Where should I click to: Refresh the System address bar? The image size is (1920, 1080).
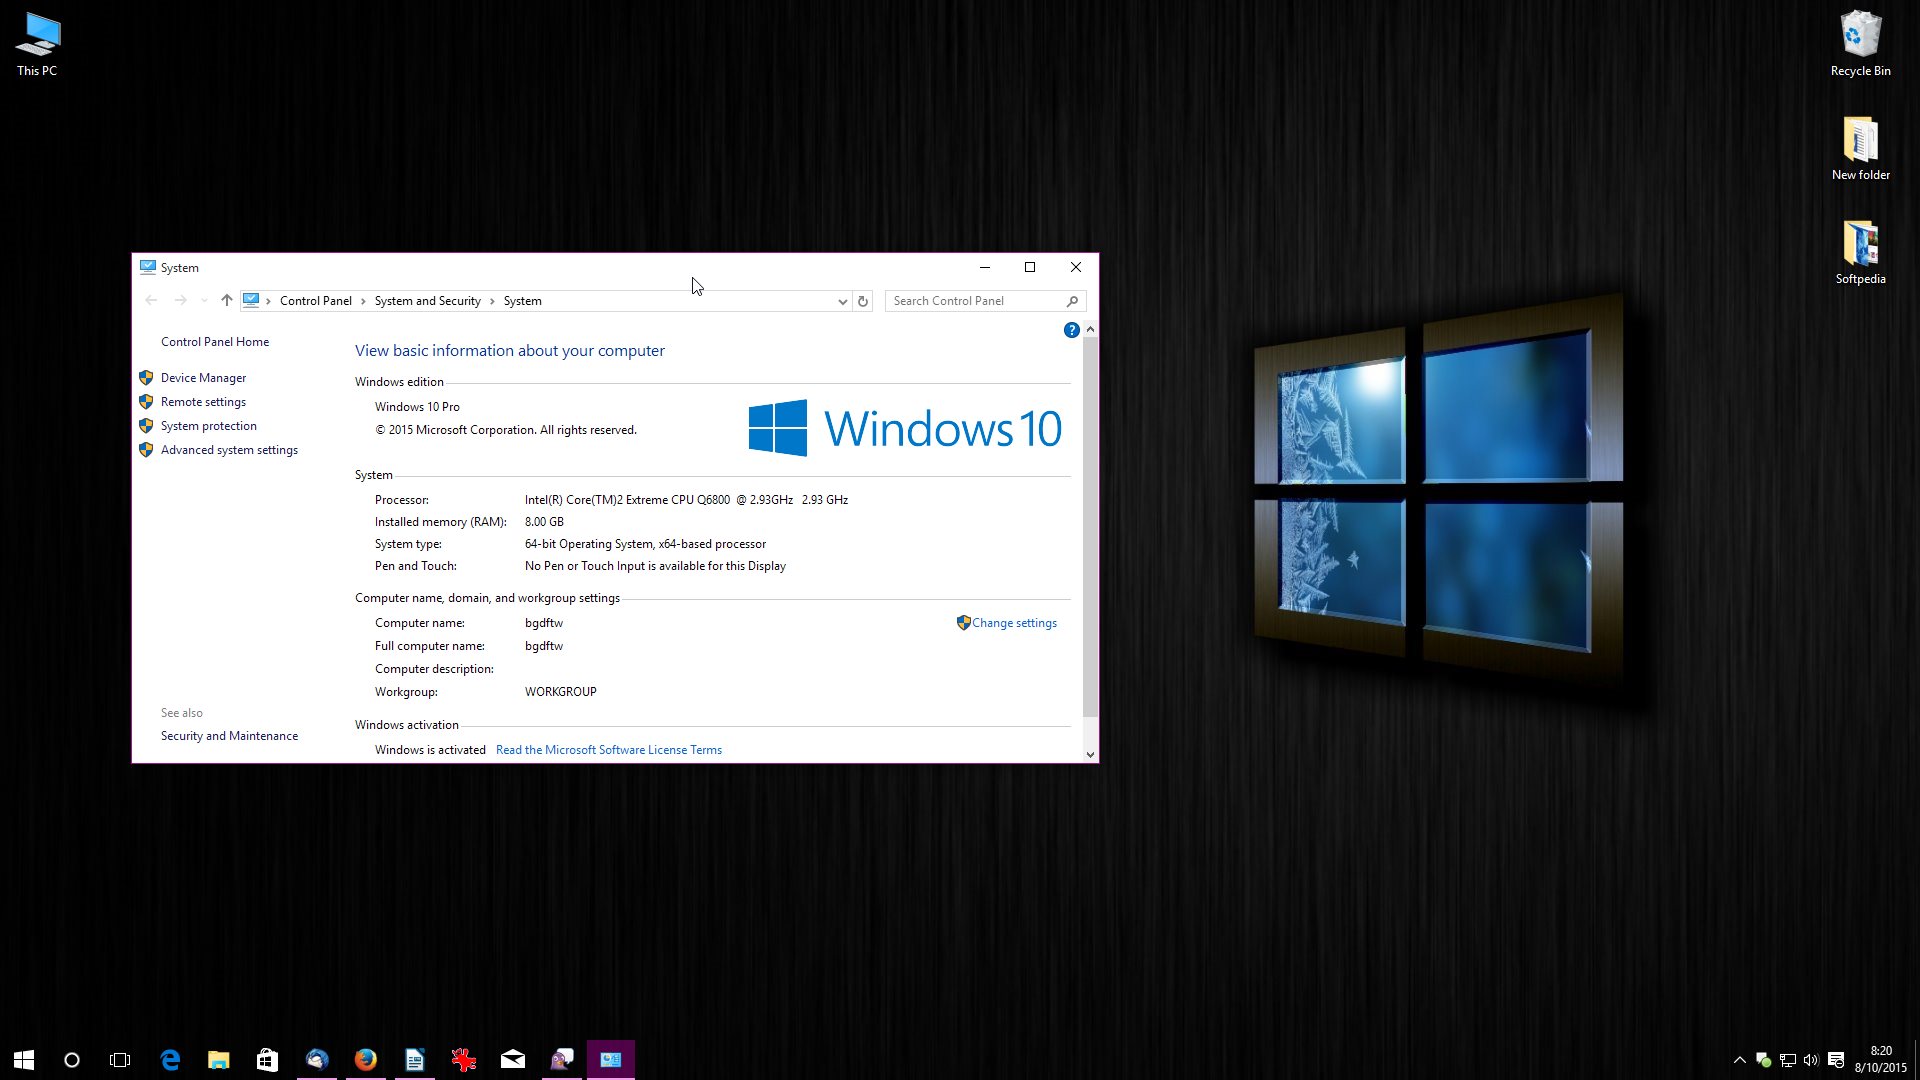coord(863,301)
